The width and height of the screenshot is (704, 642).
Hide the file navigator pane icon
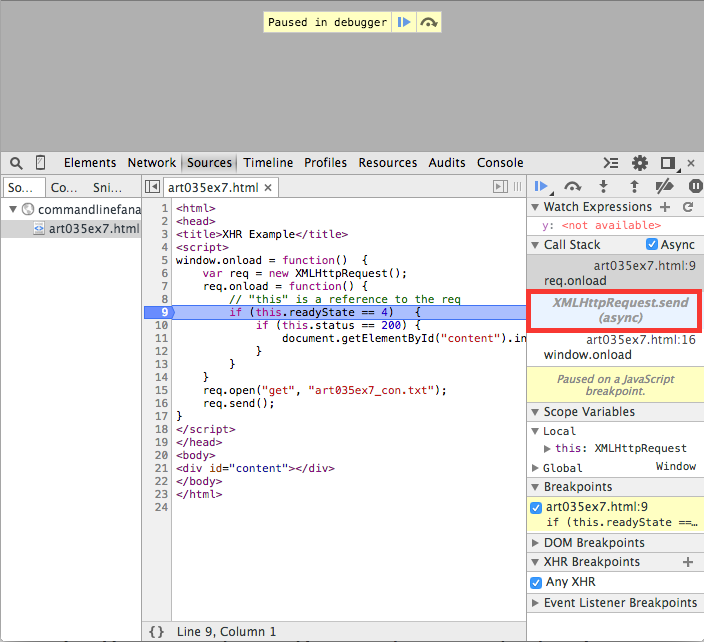click(152, 187)
